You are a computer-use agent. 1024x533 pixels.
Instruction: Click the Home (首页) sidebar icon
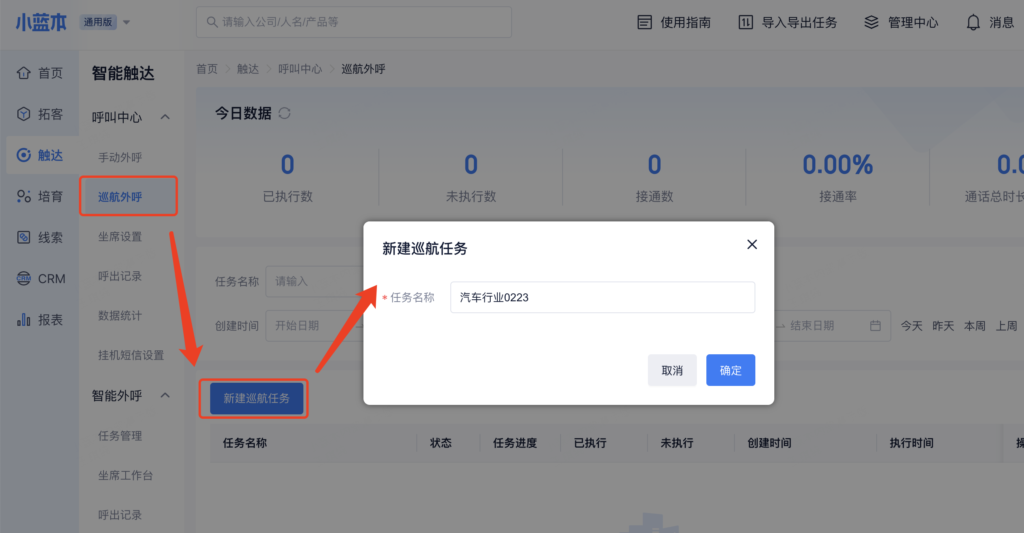tap(24, 73)
